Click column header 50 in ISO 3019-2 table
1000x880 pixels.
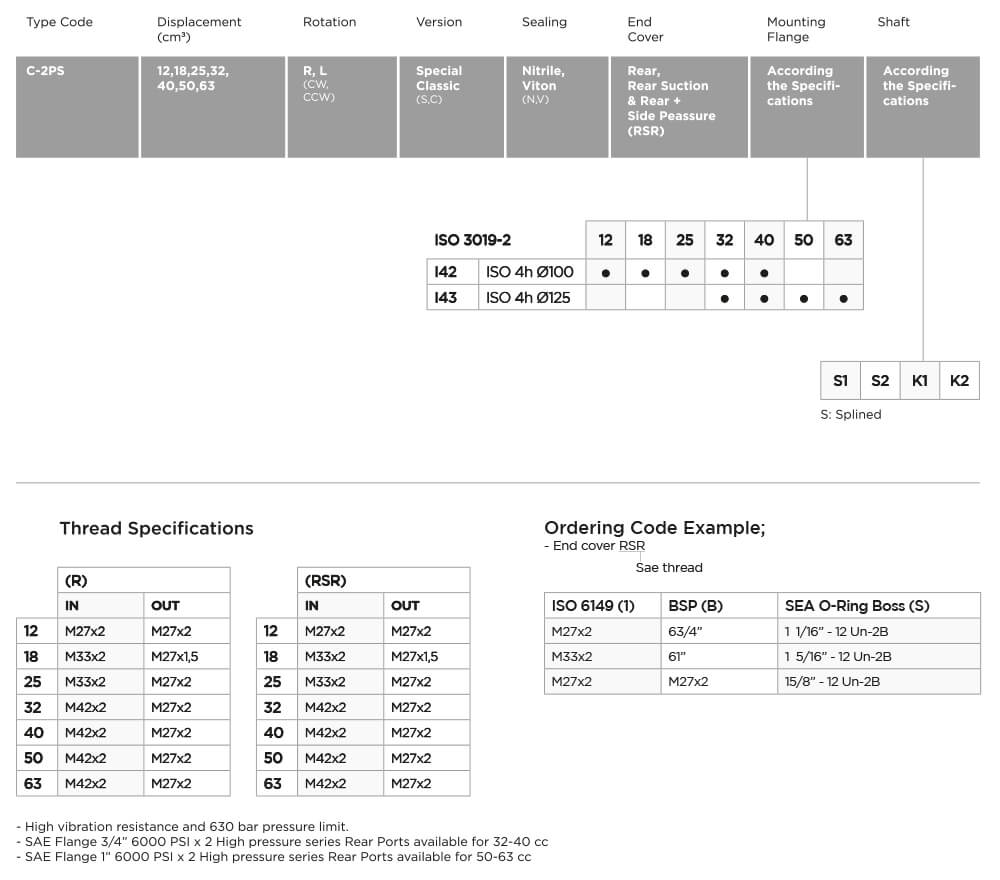[804, 240]
